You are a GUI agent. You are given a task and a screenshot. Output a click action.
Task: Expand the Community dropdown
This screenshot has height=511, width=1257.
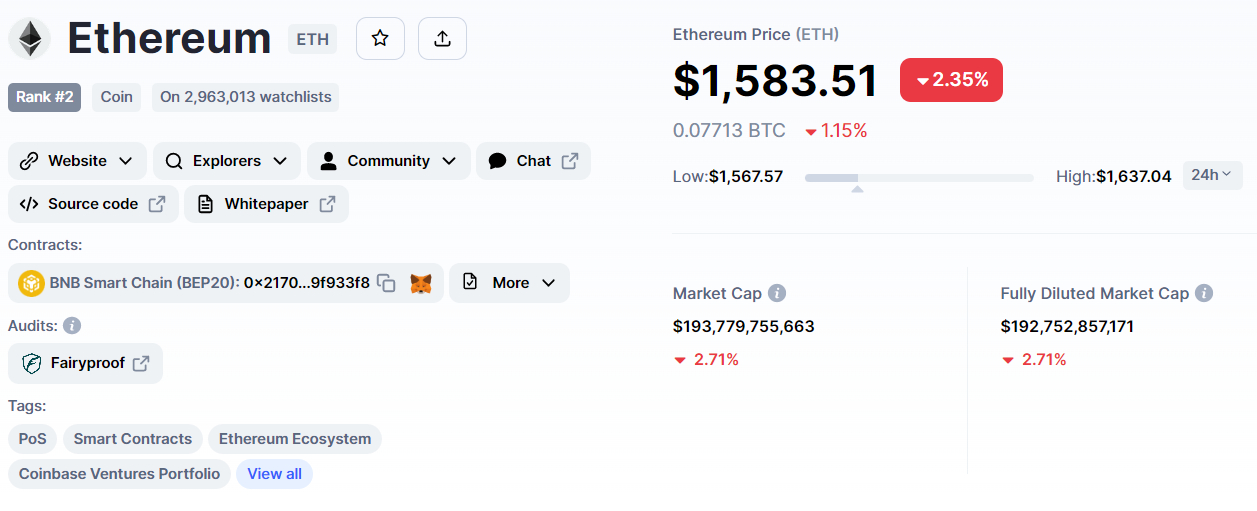[389, 161]
